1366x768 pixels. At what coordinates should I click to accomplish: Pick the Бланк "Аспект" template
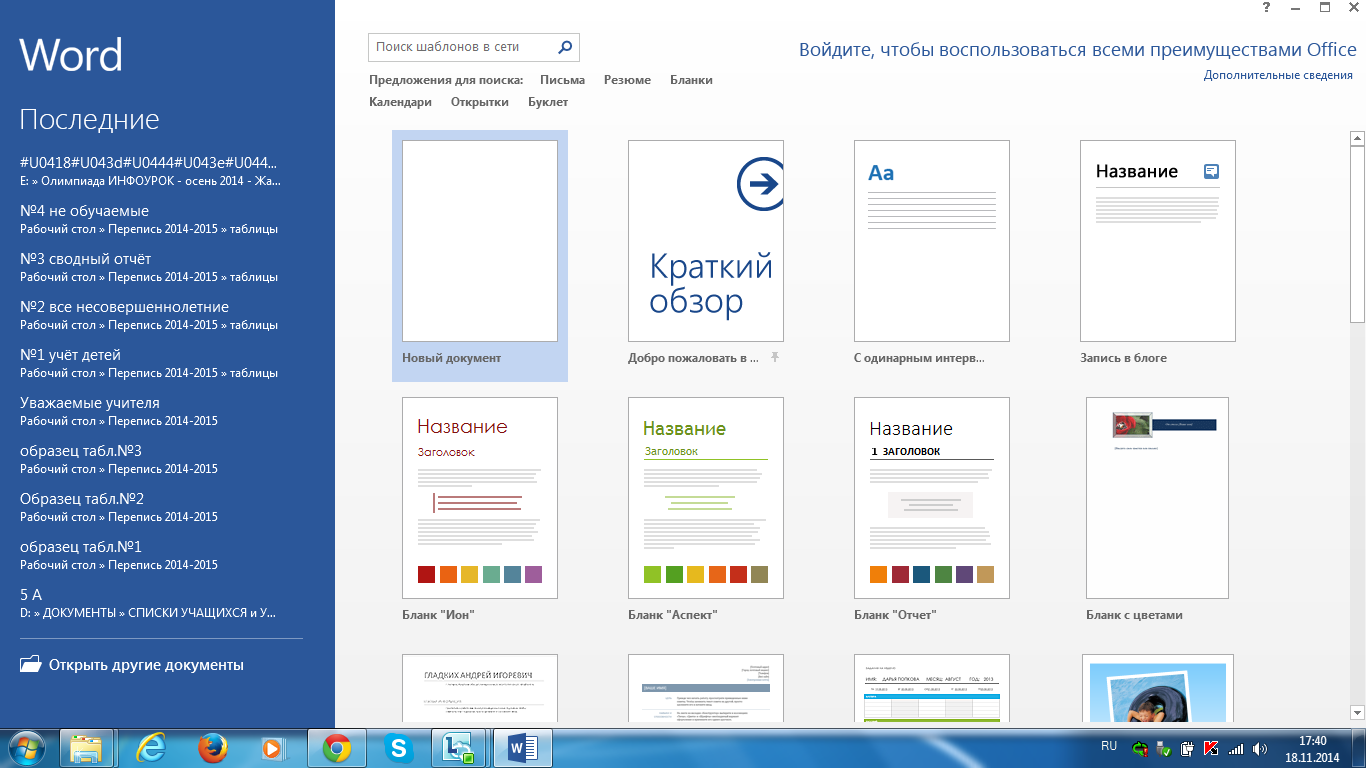[x=706, y=498]
